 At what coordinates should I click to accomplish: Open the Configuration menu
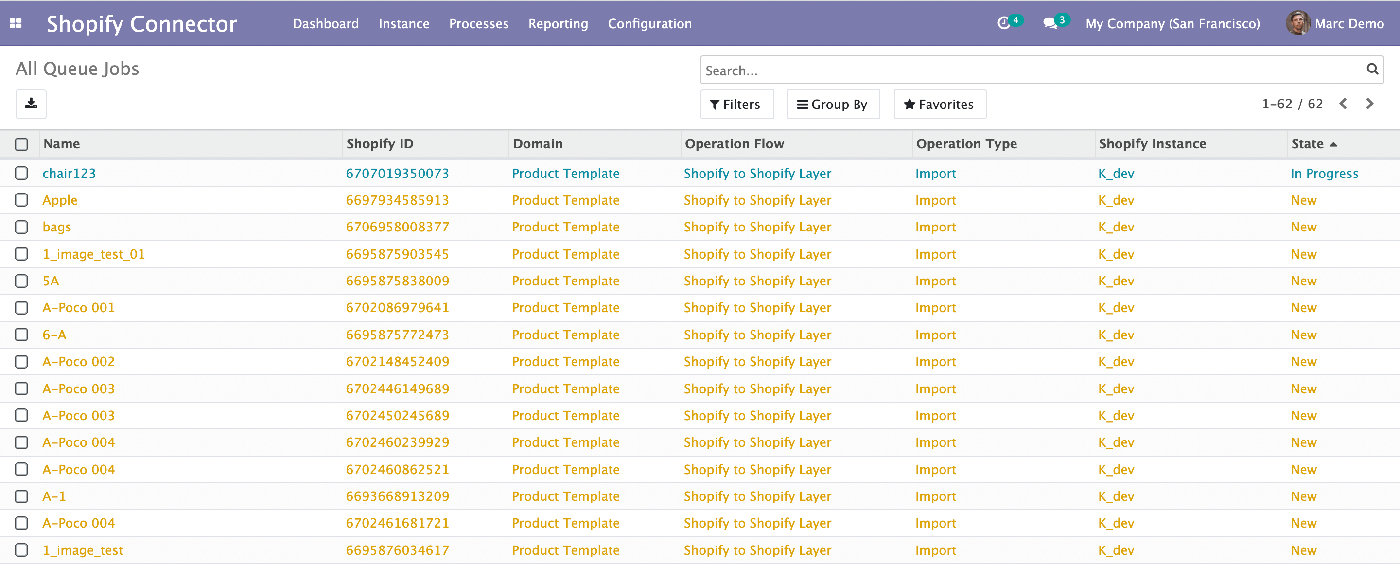650,23
